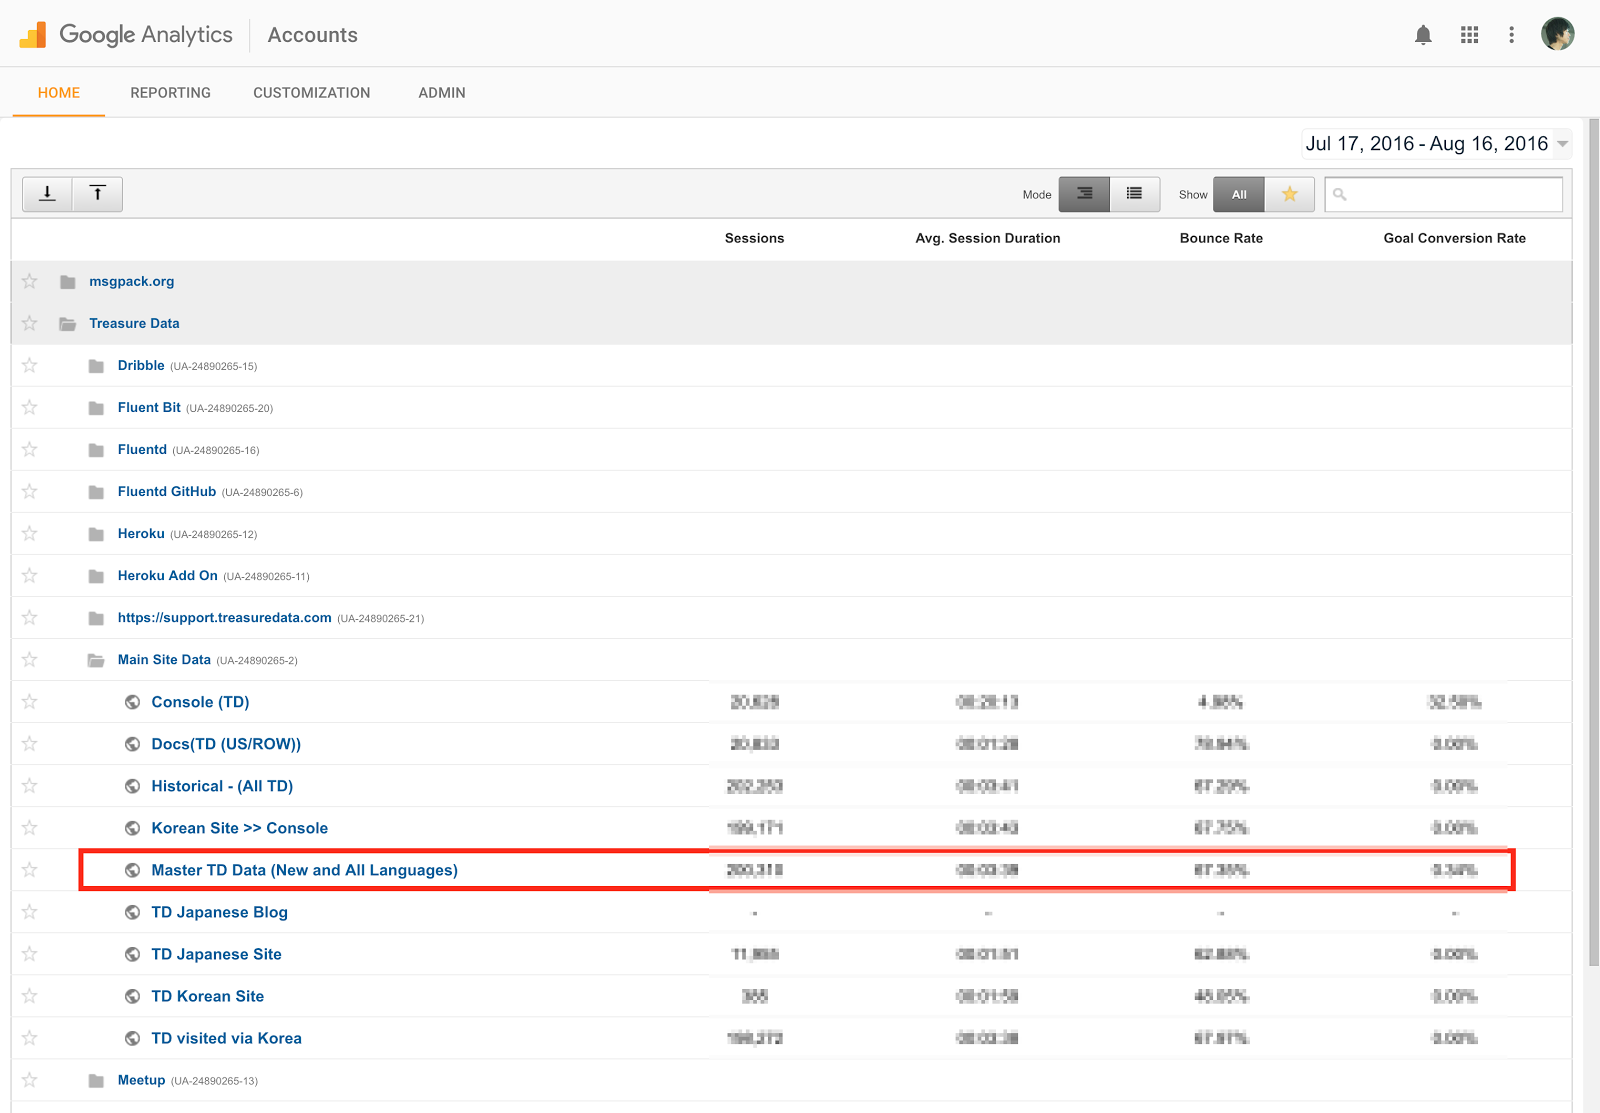The height and width of the screenshot is (1113, 1600).
Task: Open the three-dot options menu
Action: (1511, 35)
